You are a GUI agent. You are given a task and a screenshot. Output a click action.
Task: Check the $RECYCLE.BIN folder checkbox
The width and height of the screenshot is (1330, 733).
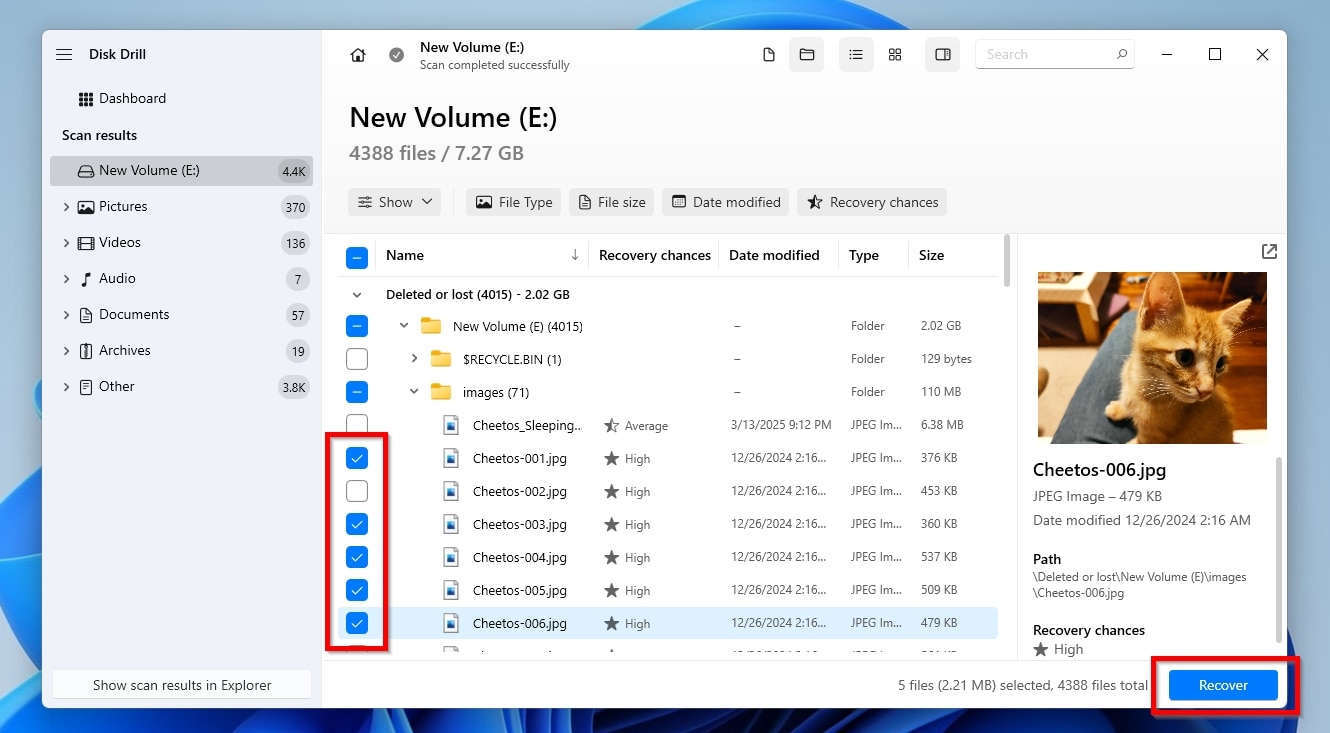(357, 359)
